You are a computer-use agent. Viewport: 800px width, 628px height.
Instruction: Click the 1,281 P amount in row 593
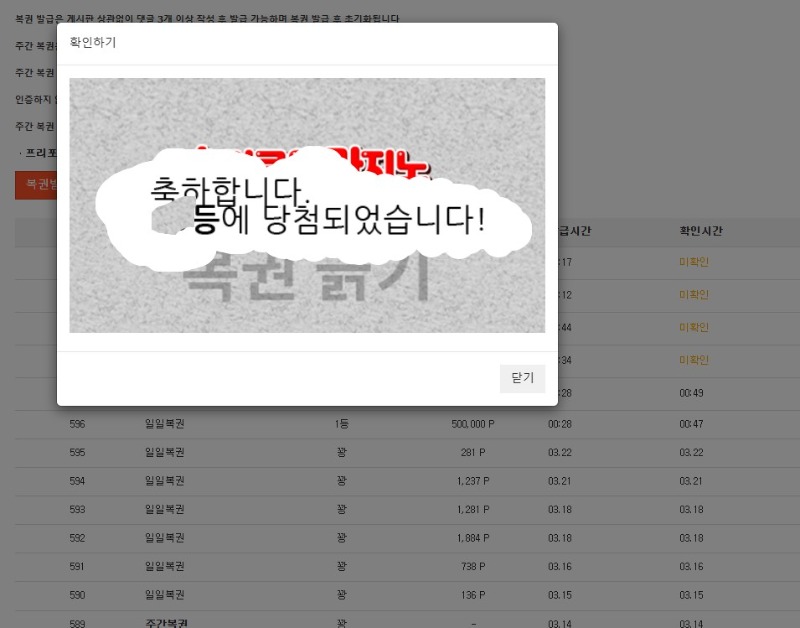[x=472, y=510]
